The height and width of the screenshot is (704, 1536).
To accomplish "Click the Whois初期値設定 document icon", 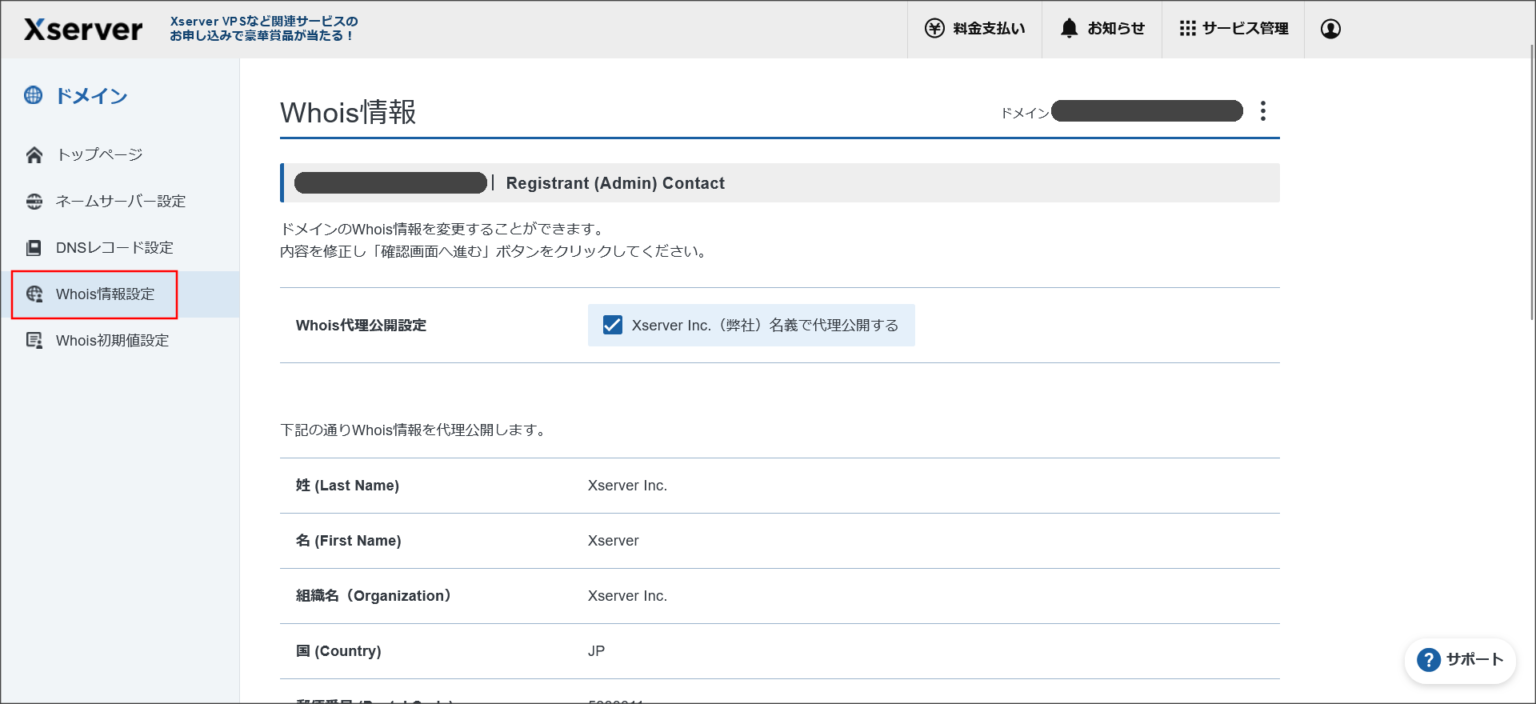I will coord(32,340).
